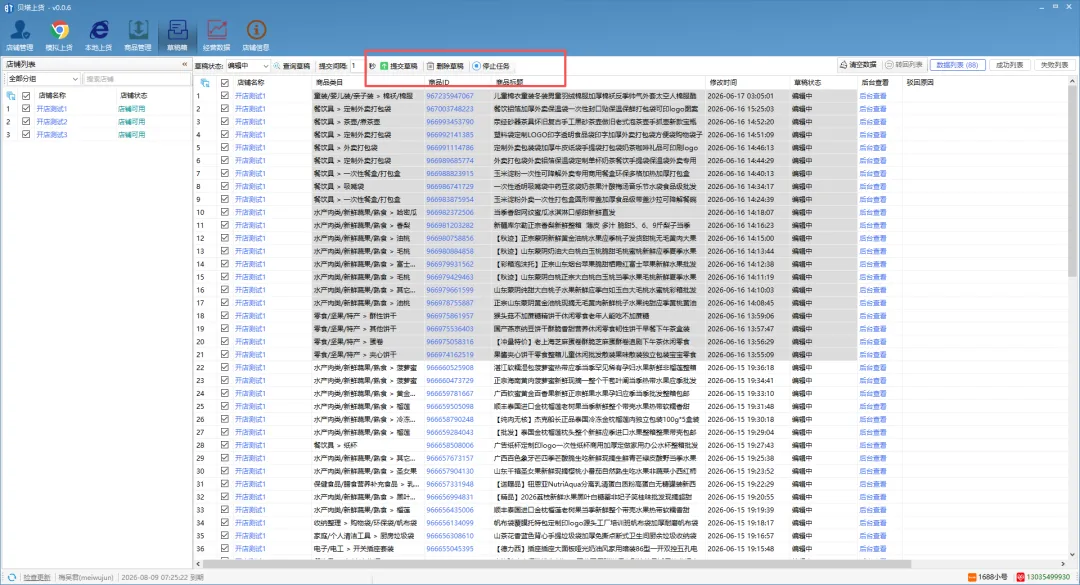1080x585 pixels.
Task: Open the 店铺信息 shop info icon
Action: click(256, 35)
